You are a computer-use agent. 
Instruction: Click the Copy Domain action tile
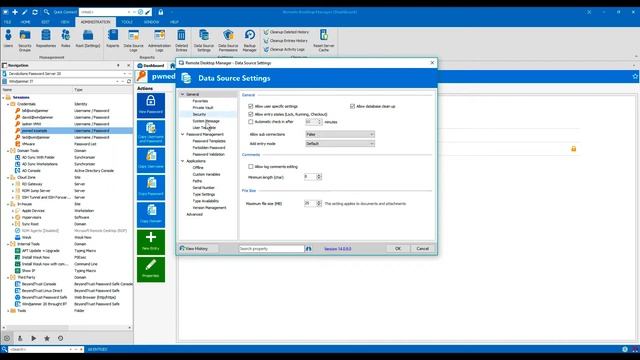coord(151,215)
